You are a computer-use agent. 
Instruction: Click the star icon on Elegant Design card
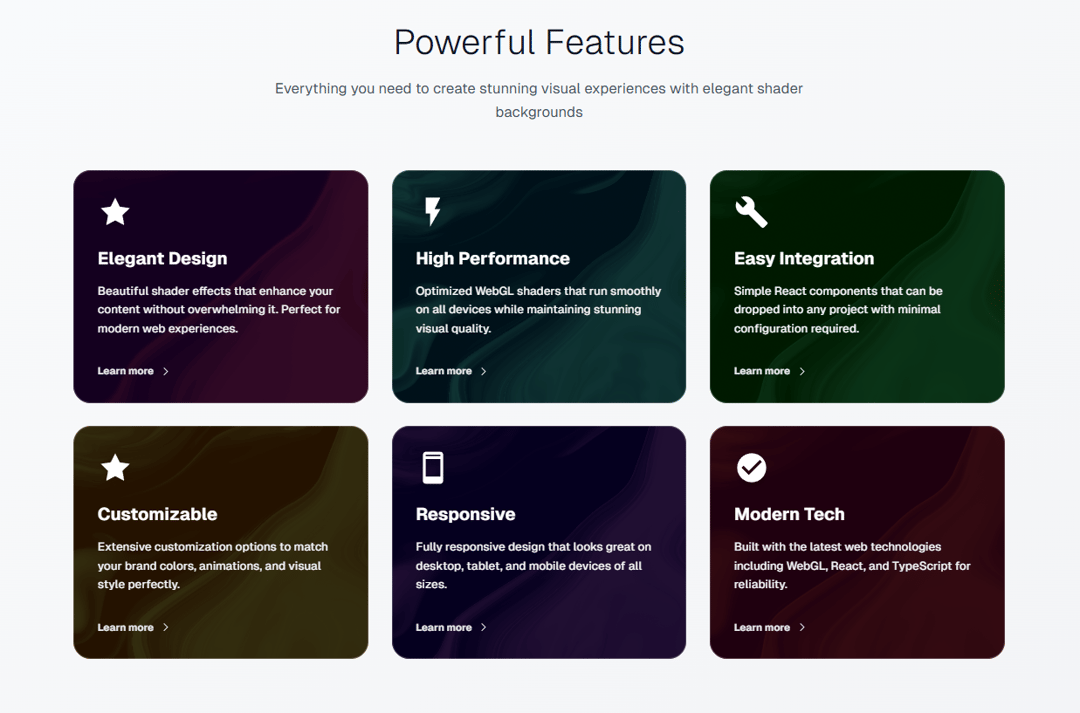(x=115, y=211)
